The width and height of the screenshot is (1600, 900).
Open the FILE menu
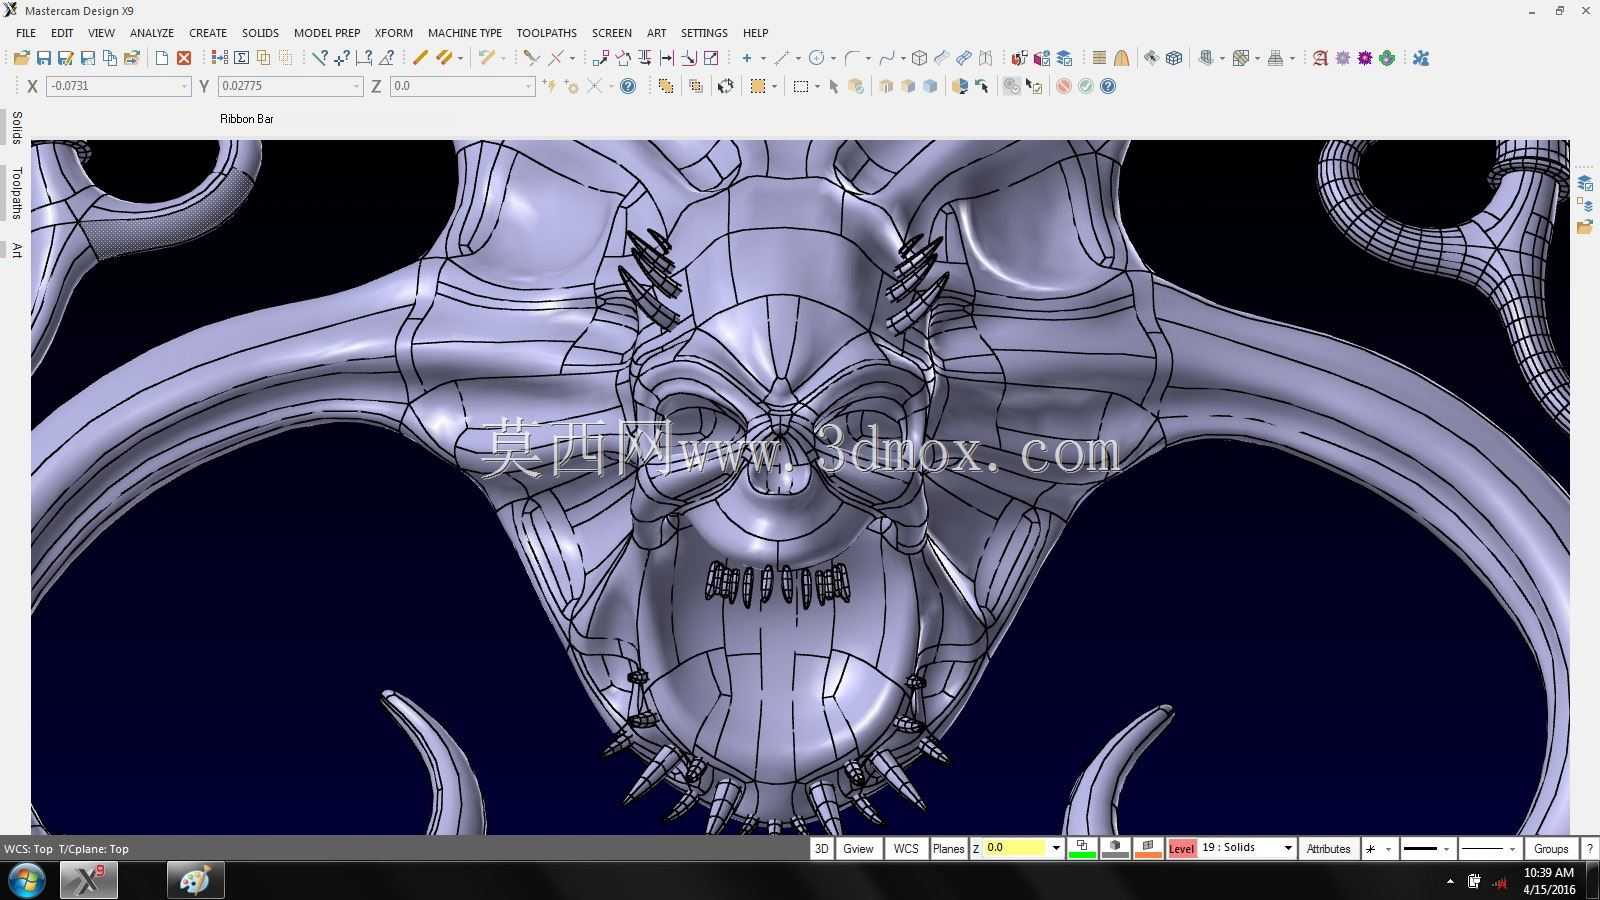(x=26, y=33)
